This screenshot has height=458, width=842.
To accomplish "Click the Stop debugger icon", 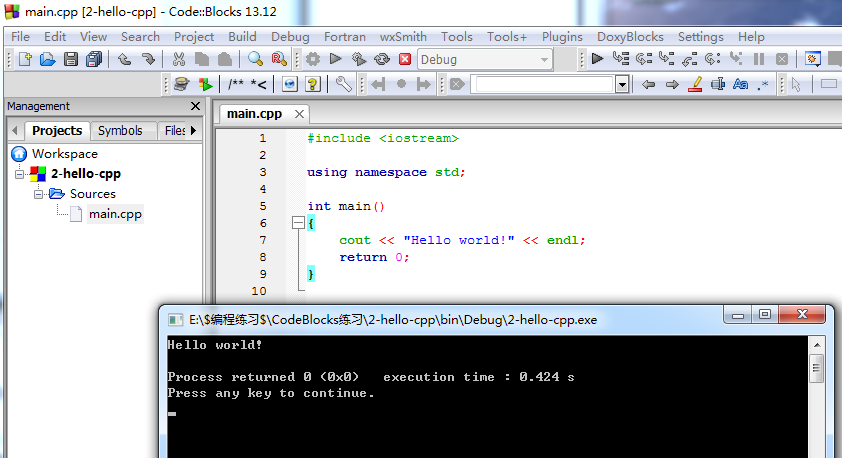I will pos(782,59).
